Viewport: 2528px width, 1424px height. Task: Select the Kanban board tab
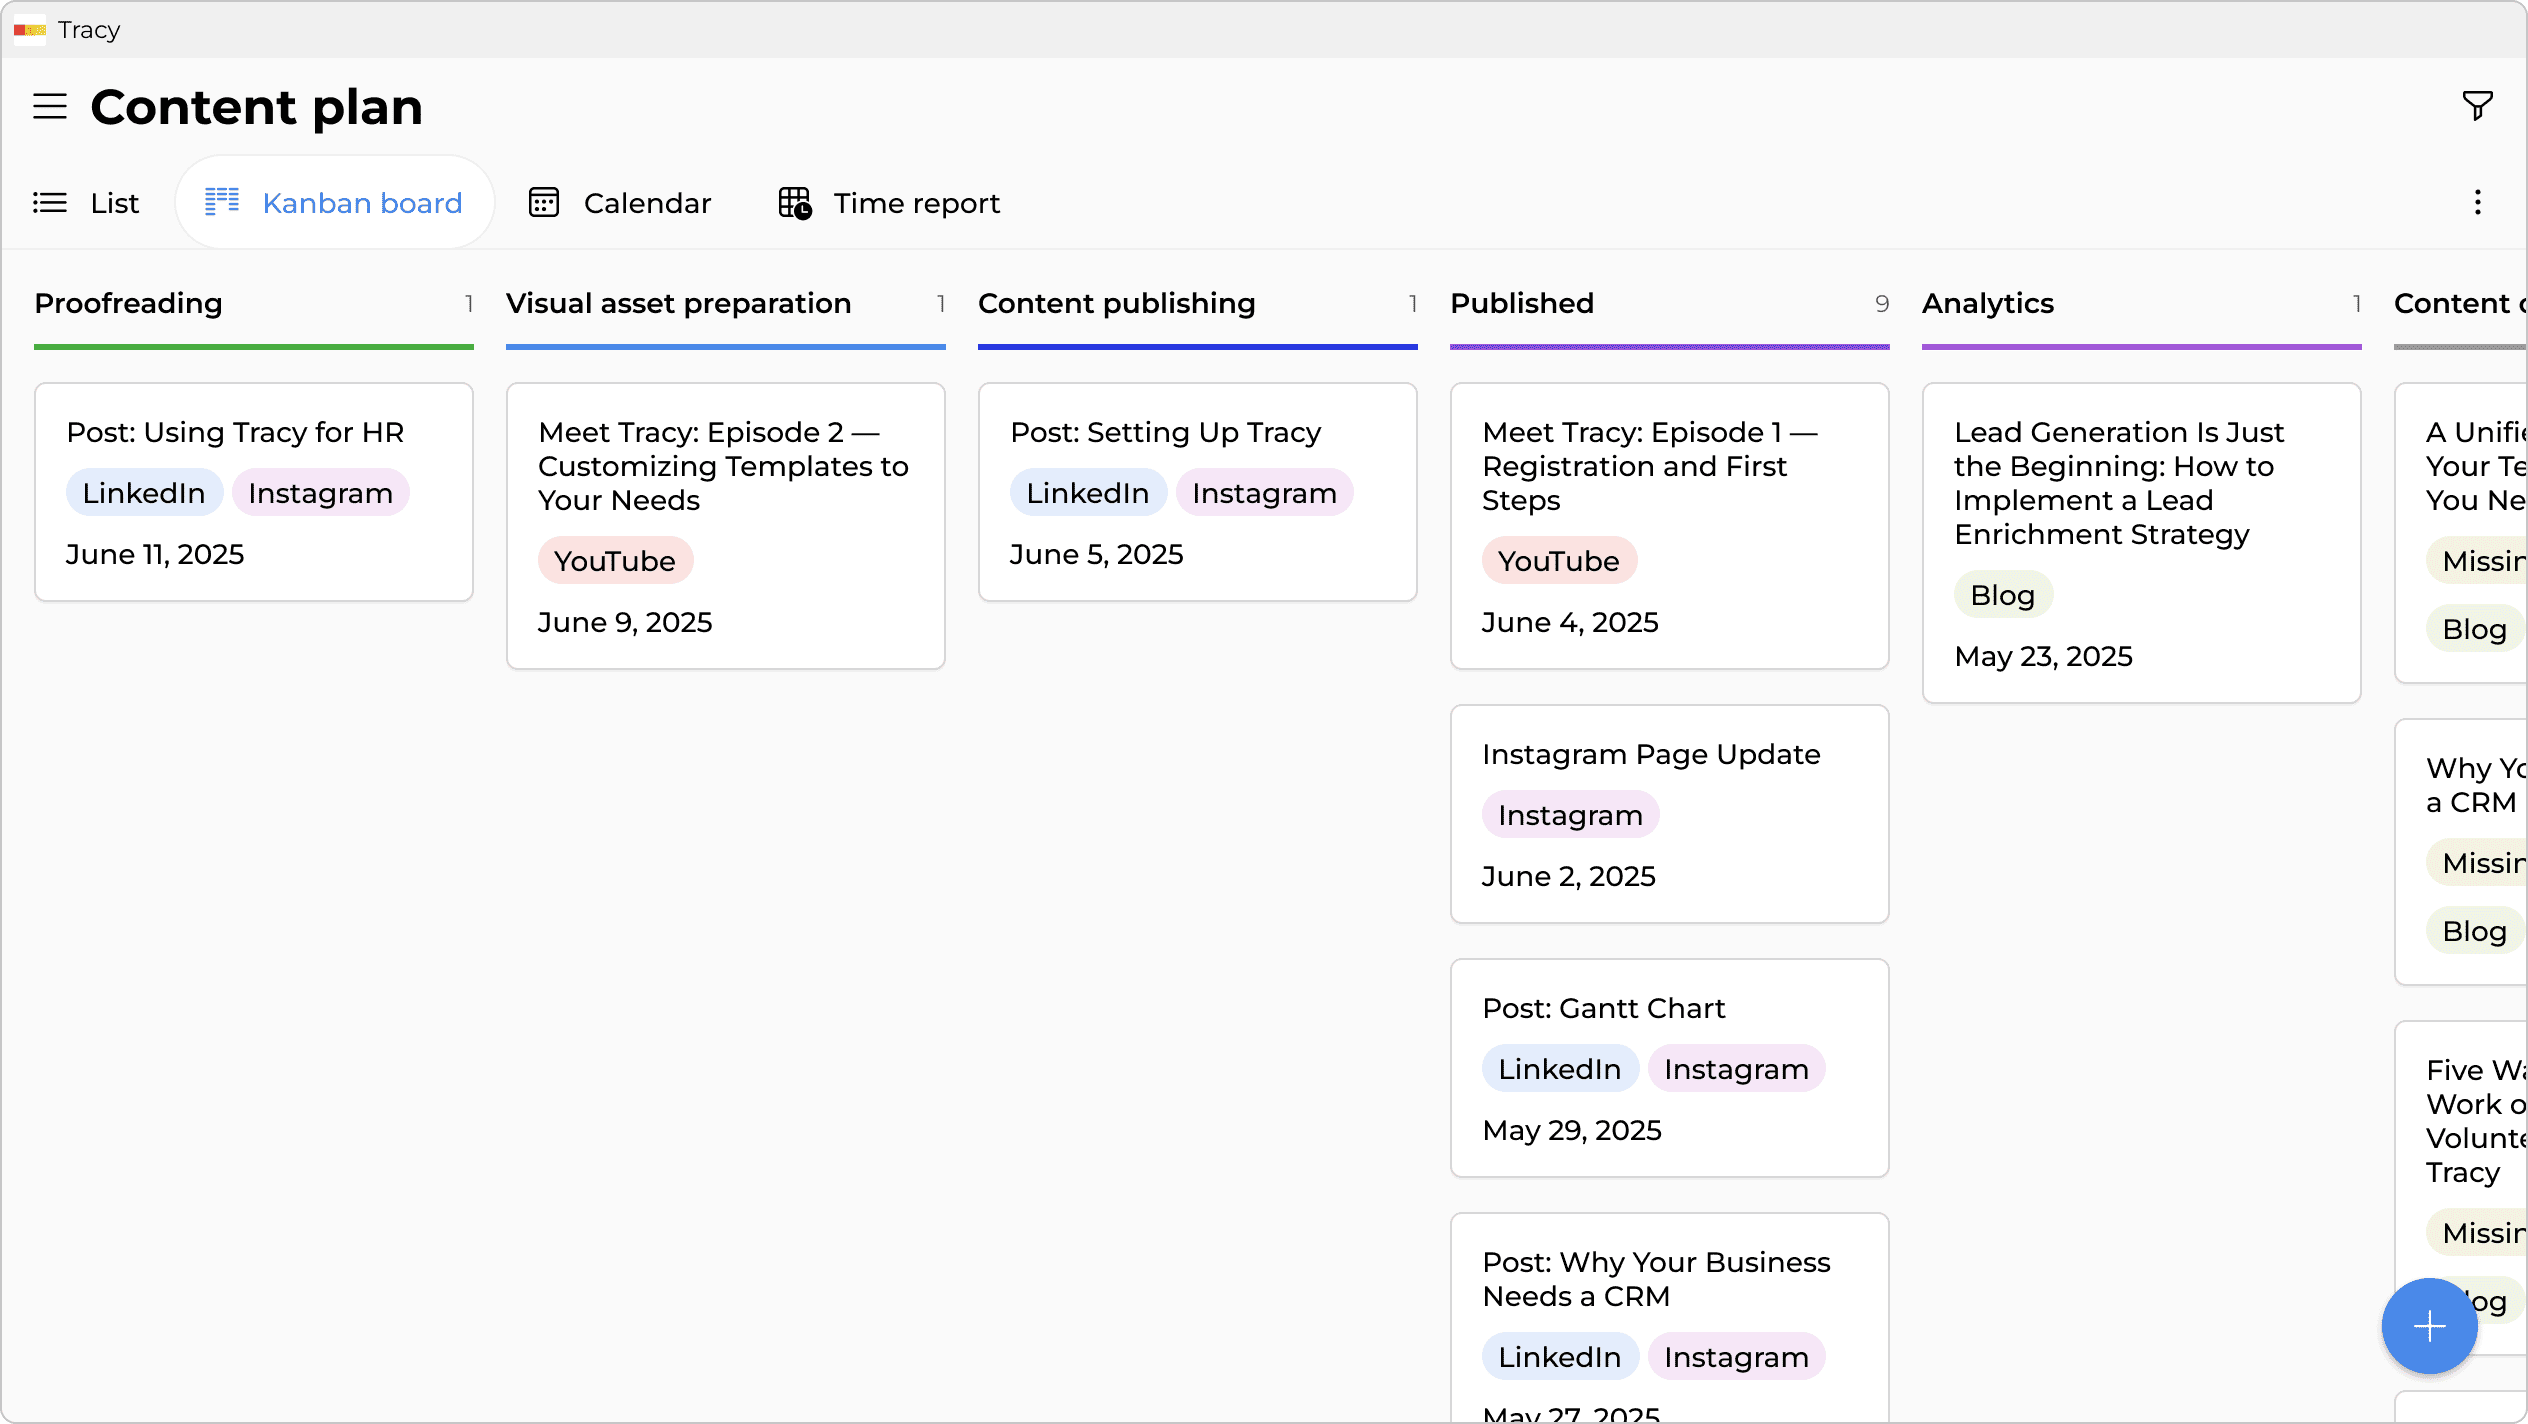[x=334, y=203]
